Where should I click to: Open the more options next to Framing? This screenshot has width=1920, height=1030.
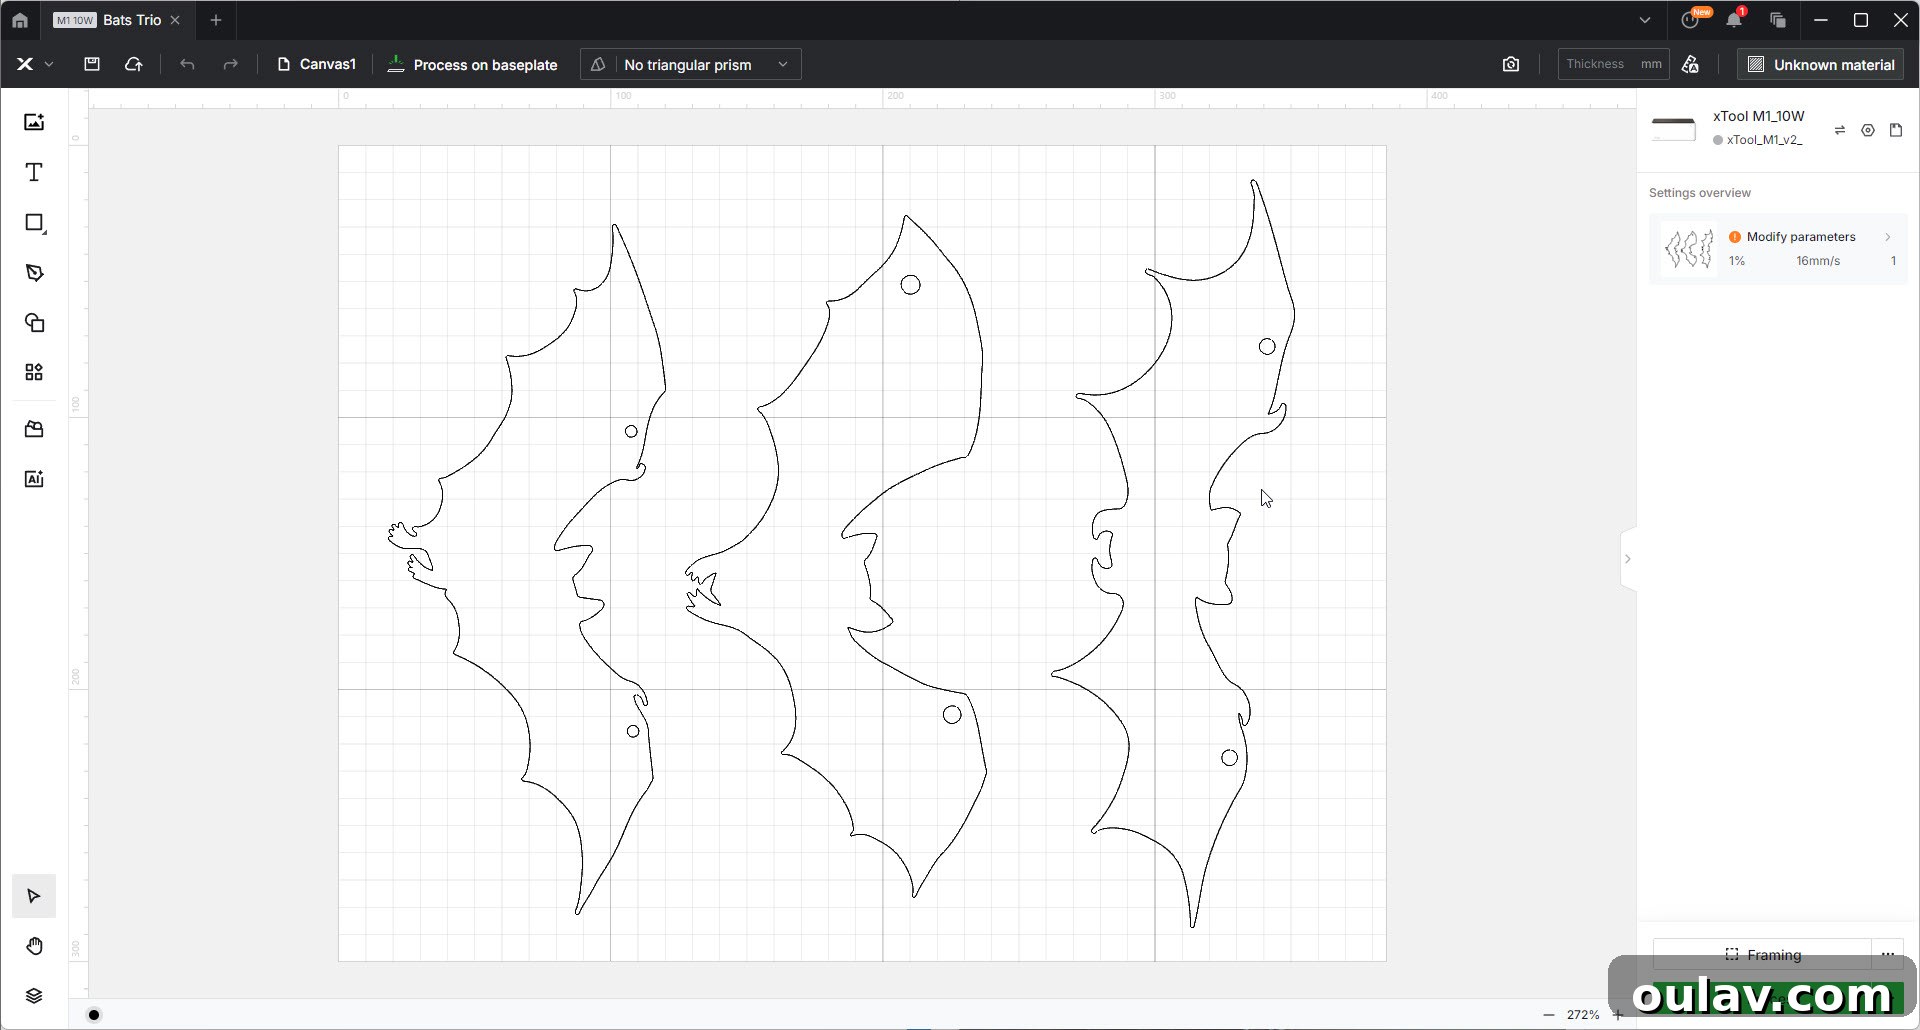point(1888,955)
